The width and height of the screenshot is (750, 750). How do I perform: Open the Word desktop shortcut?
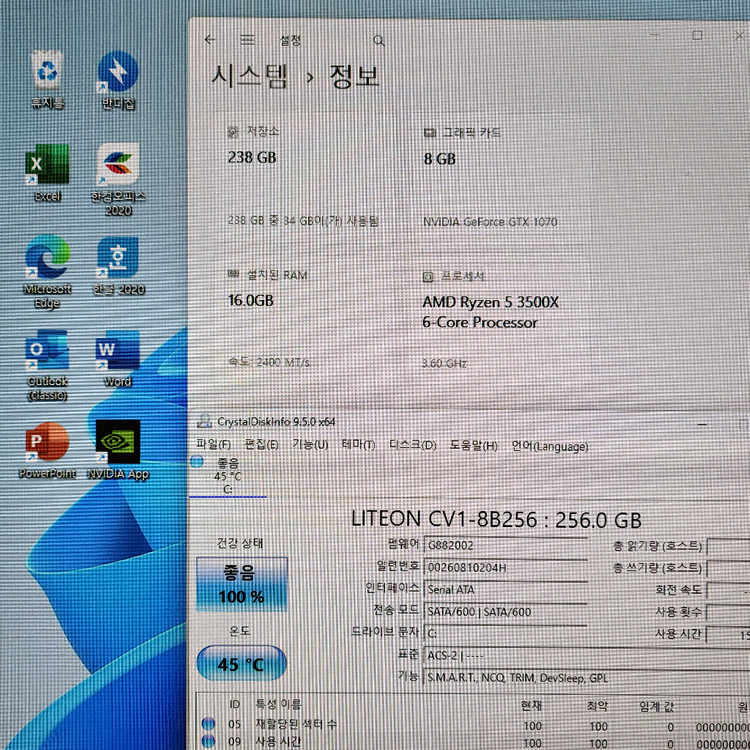point(118,359)
